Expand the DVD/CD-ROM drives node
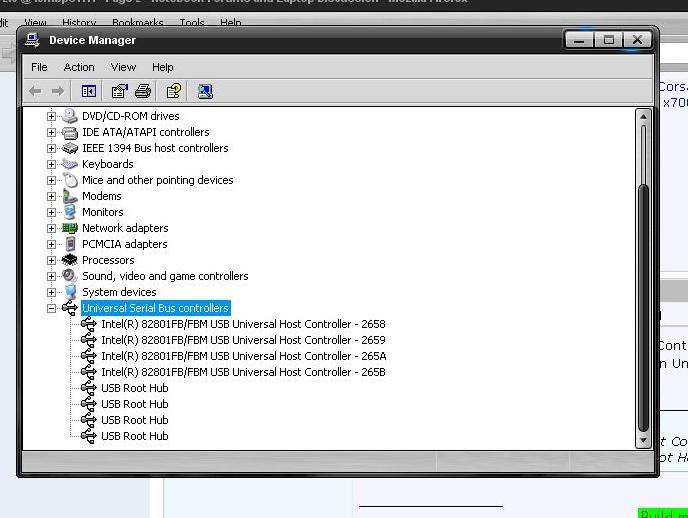Image resolution: width=688 pixels, height=518 pixels. (51, 116)
